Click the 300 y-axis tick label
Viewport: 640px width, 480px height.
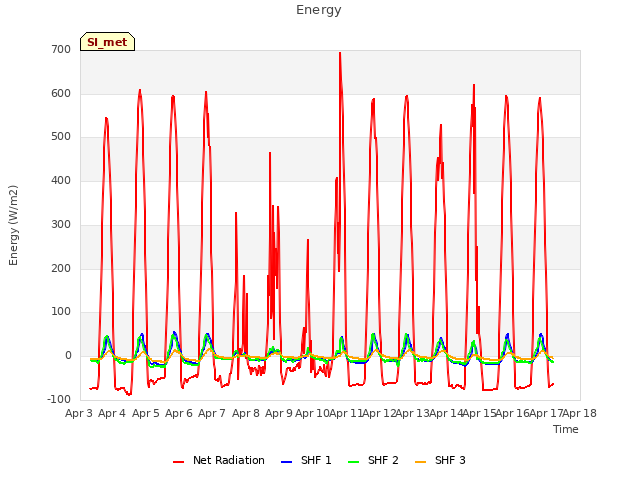click(x=61, y=224)
